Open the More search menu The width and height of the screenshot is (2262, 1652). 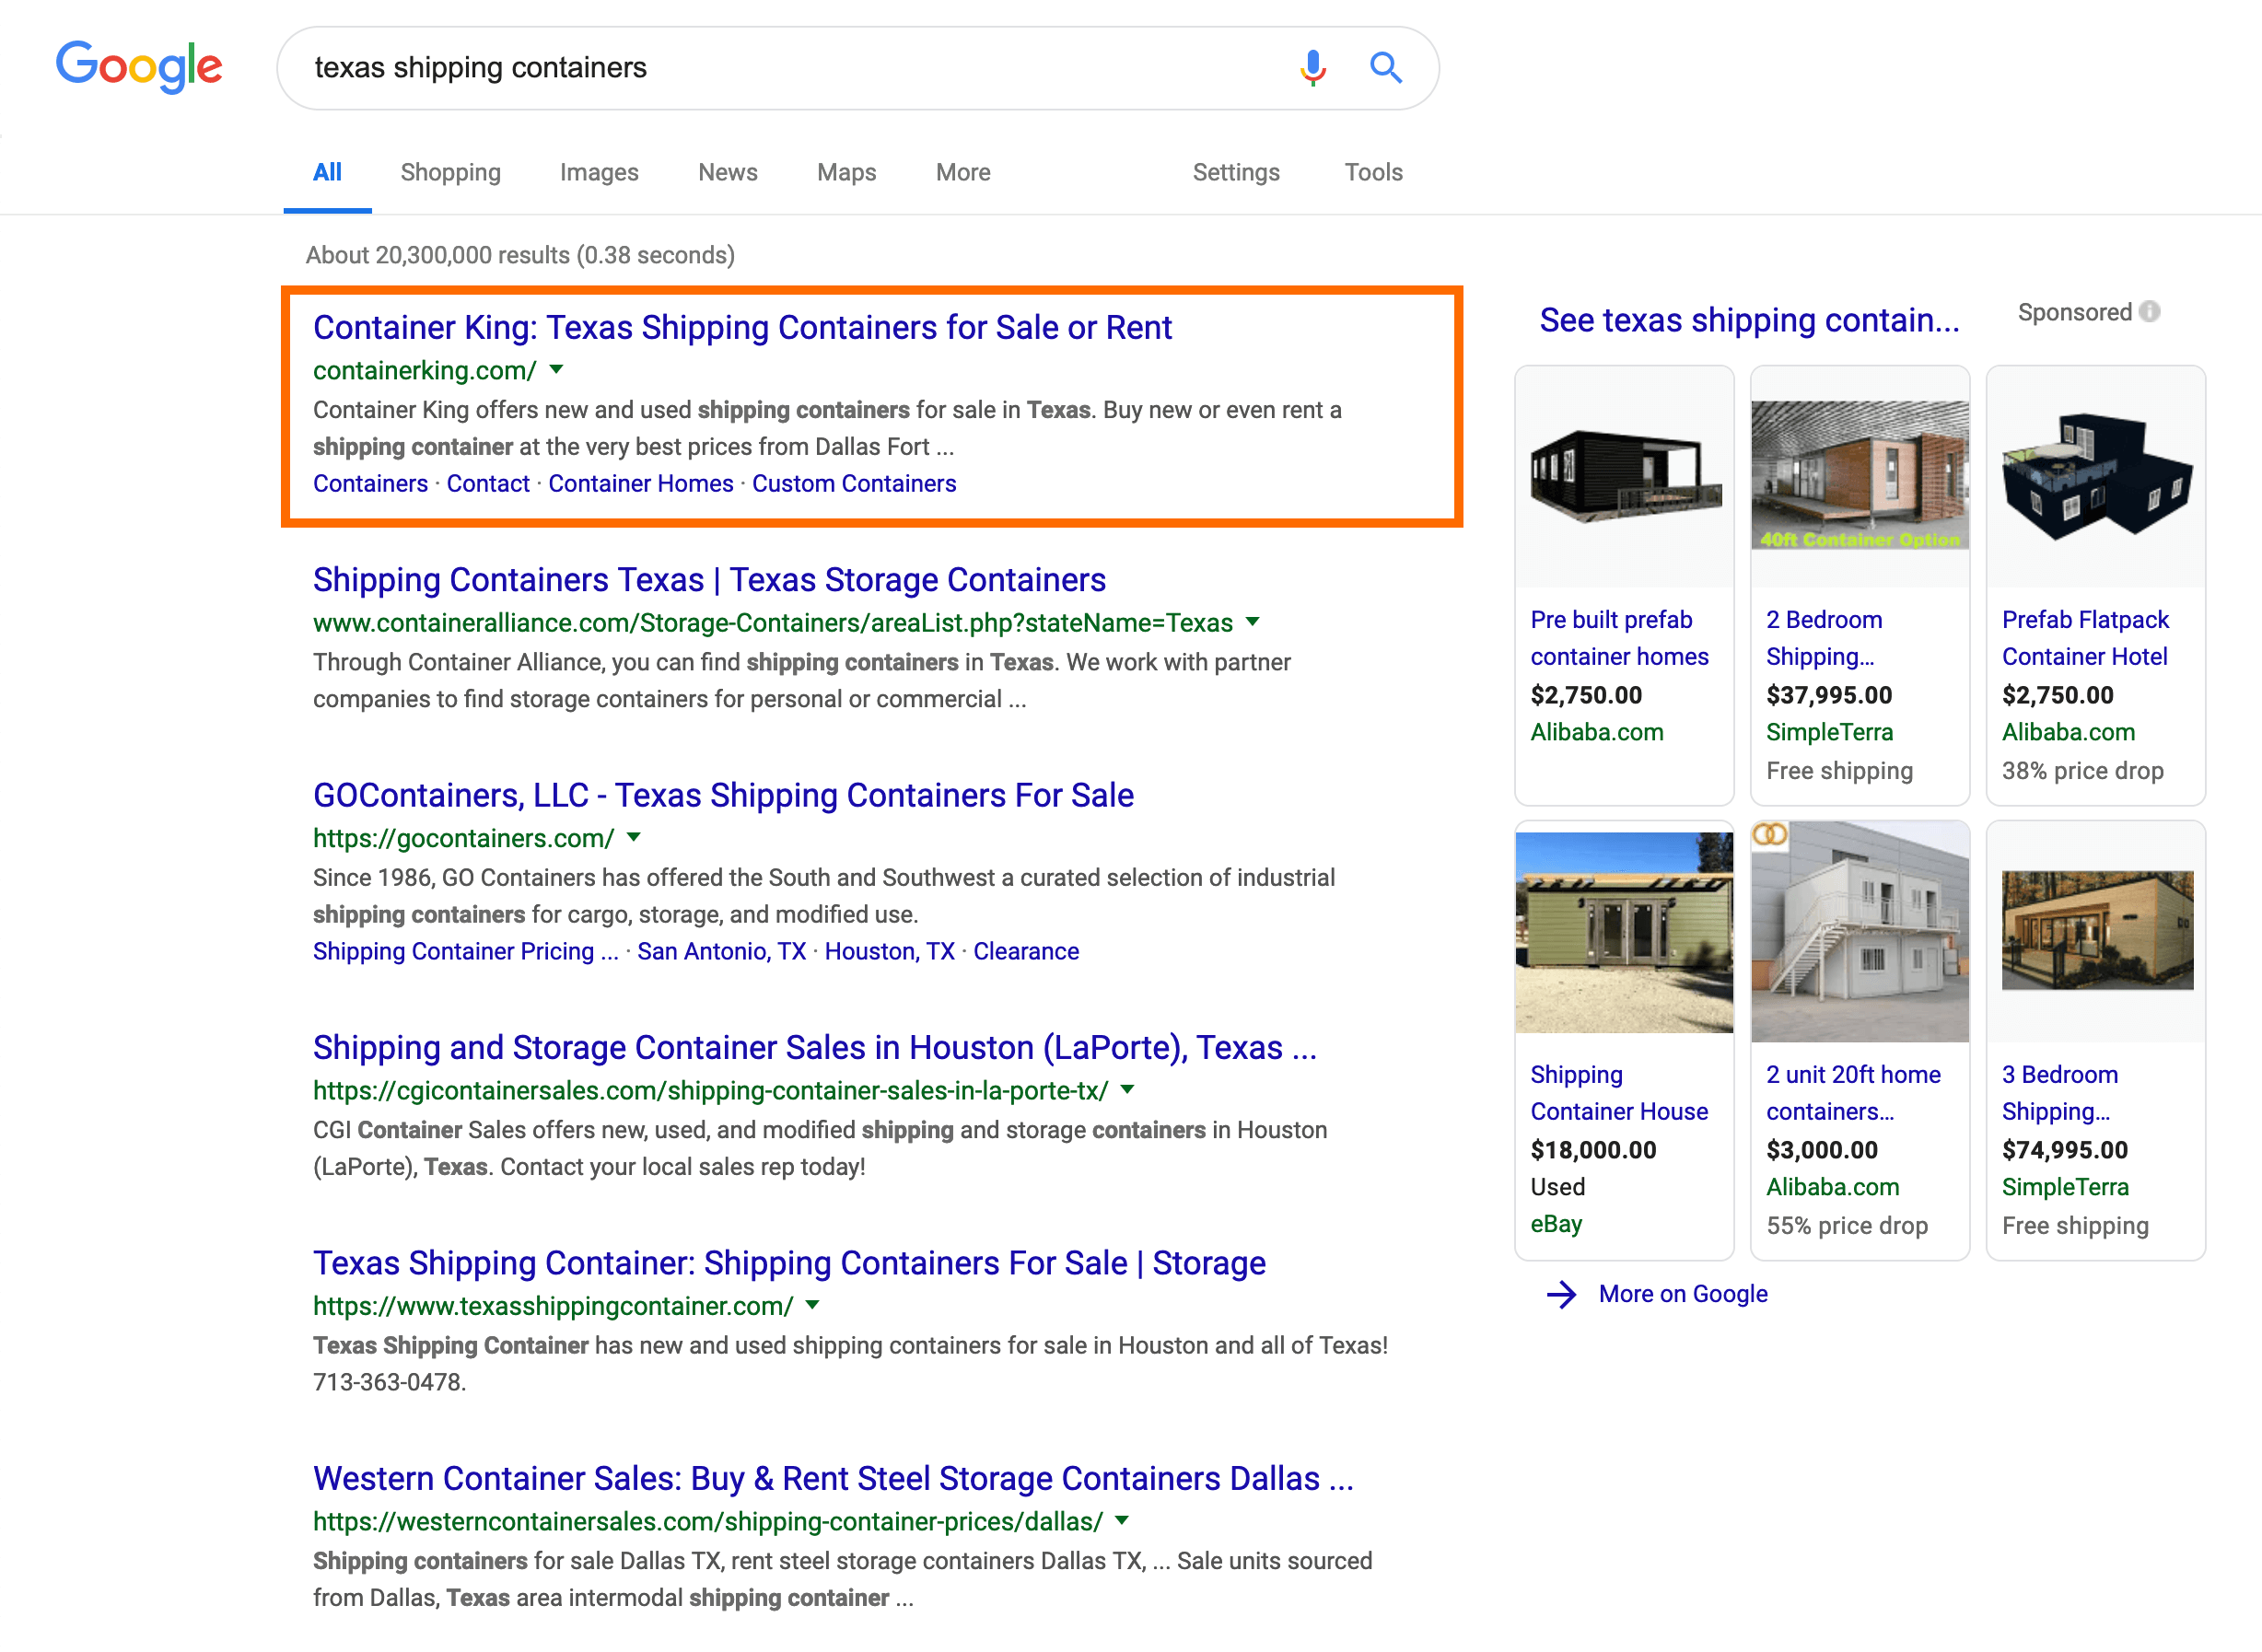963,172
